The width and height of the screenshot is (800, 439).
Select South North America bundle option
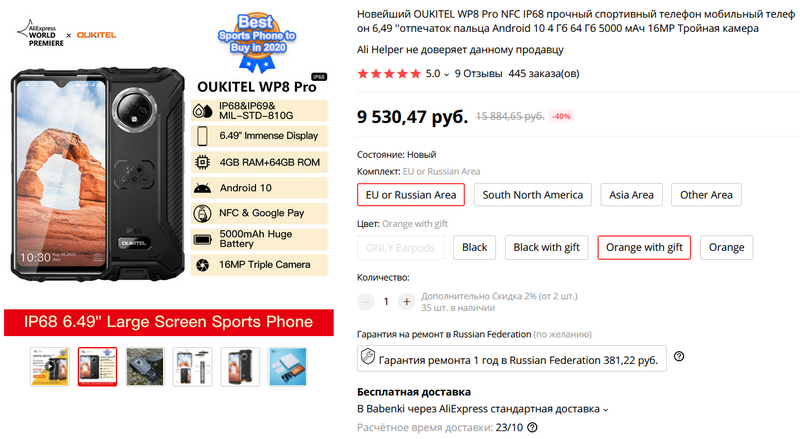pos(533,194)
